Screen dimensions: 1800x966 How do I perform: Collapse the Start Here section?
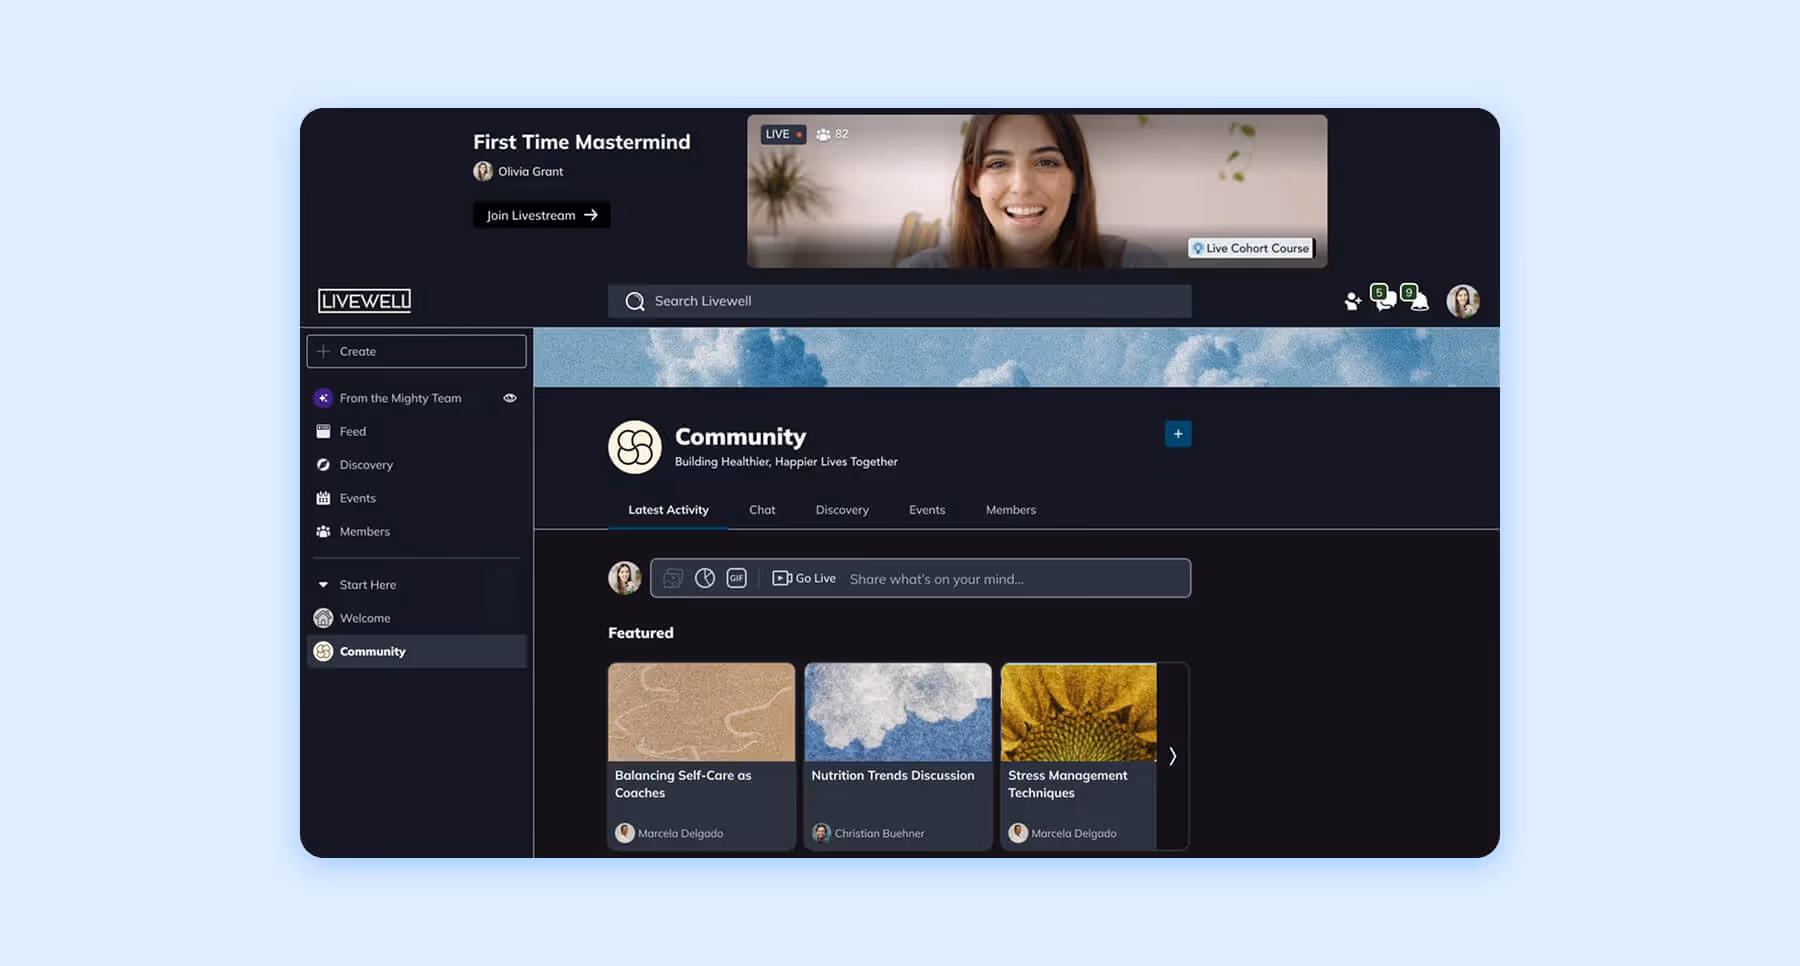(x=322, y=584)
